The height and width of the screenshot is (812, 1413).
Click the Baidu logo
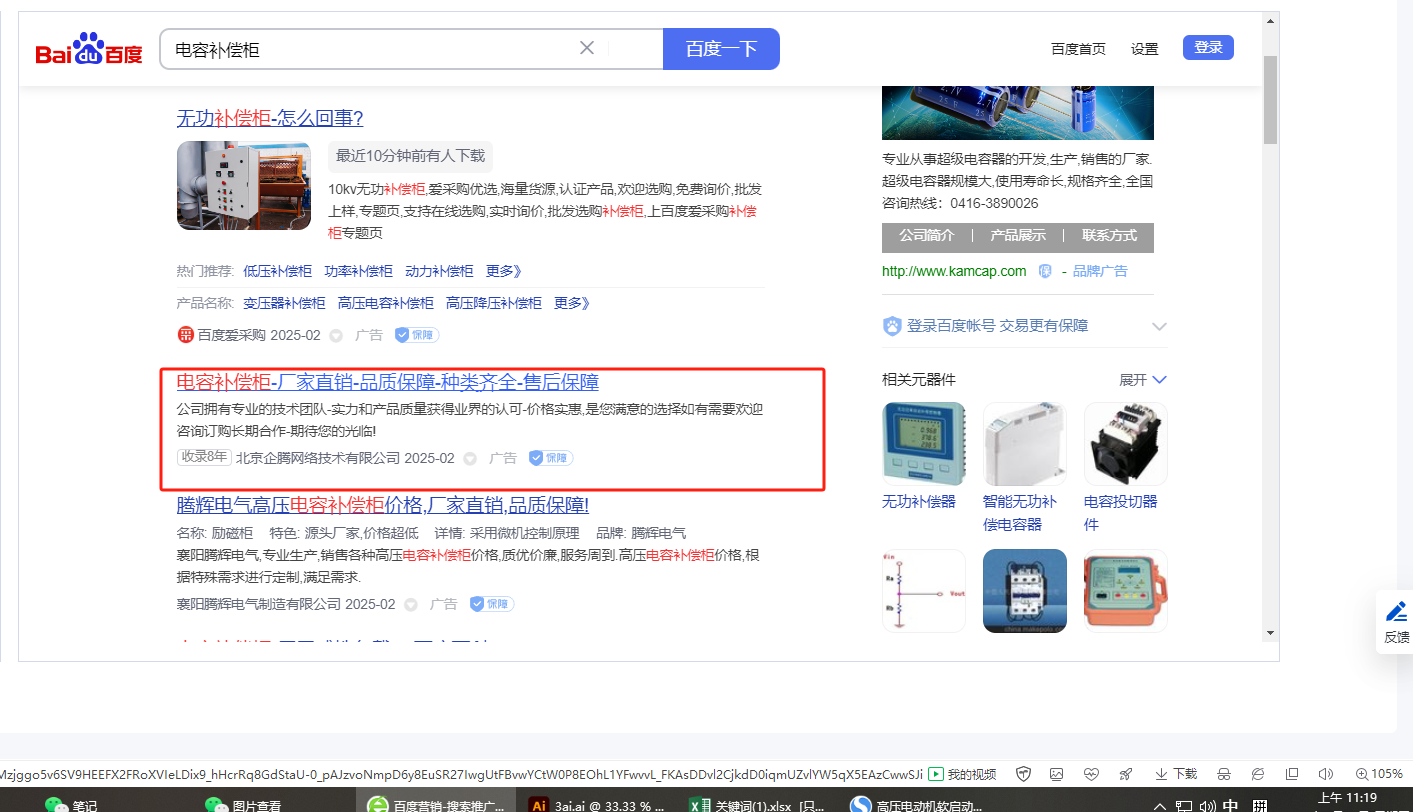(x=89, y=50)
